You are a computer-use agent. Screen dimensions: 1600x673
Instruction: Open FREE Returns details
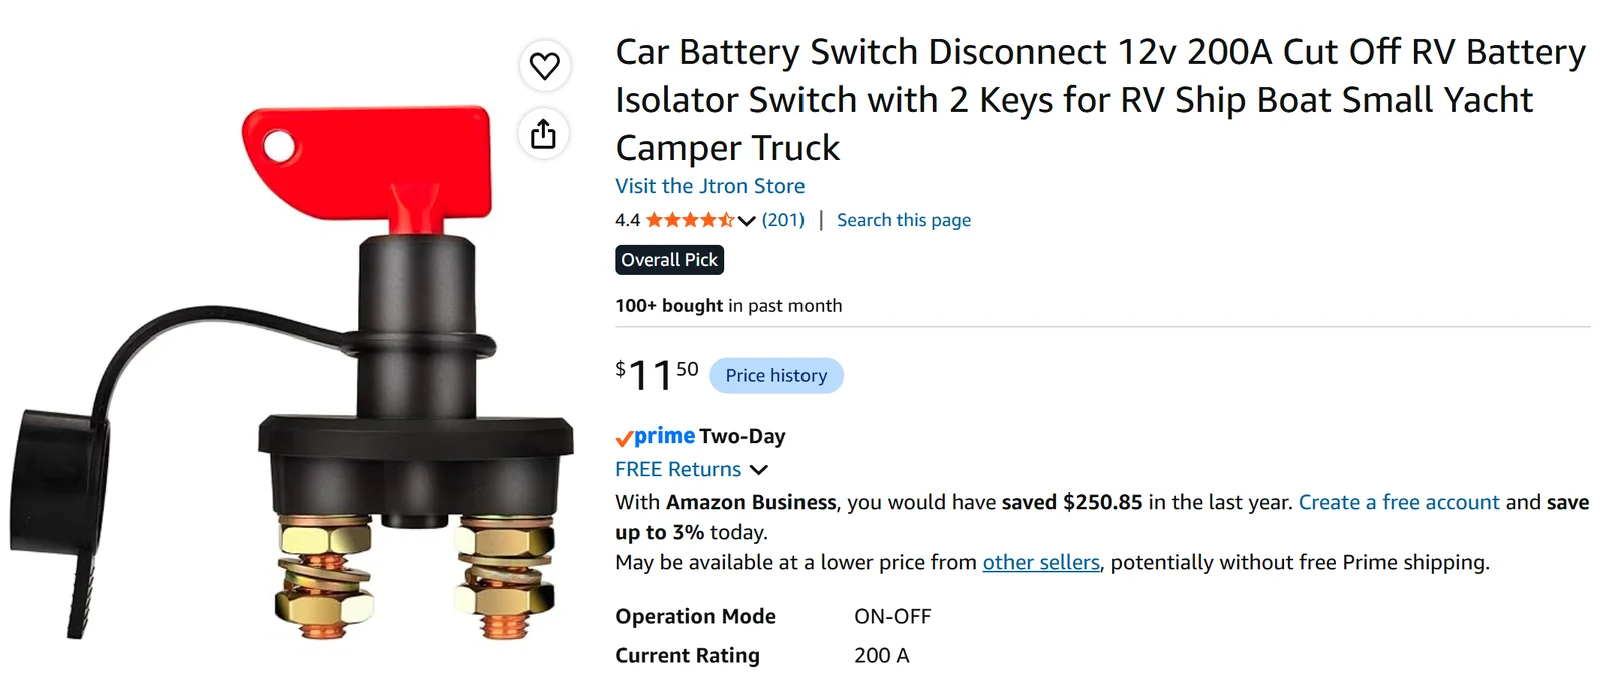[x=678, y=469]
